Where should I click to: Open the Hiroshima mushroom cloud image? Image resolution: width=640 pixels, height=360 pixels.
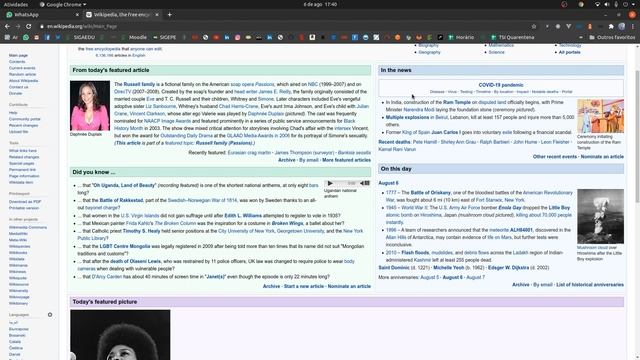pyautogui.click(x=600, y=216)
